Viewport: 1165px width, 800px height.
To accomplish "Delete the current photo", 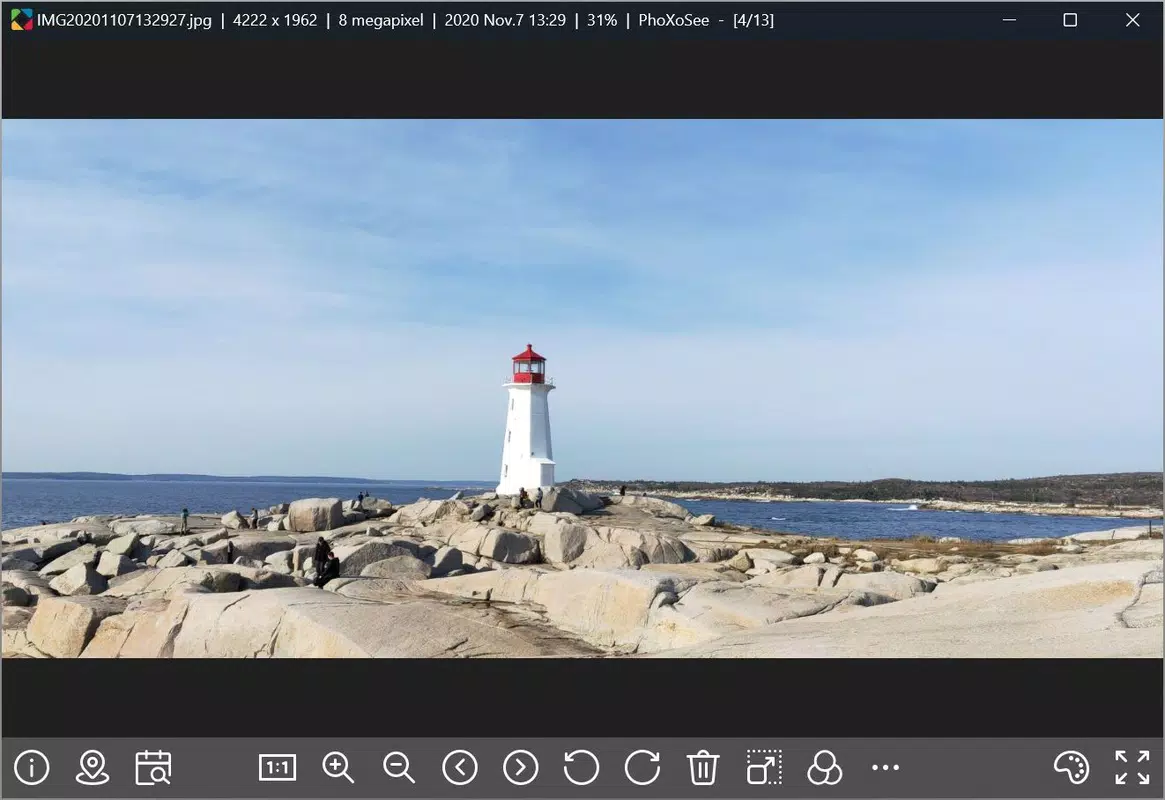I will point(703,767).
